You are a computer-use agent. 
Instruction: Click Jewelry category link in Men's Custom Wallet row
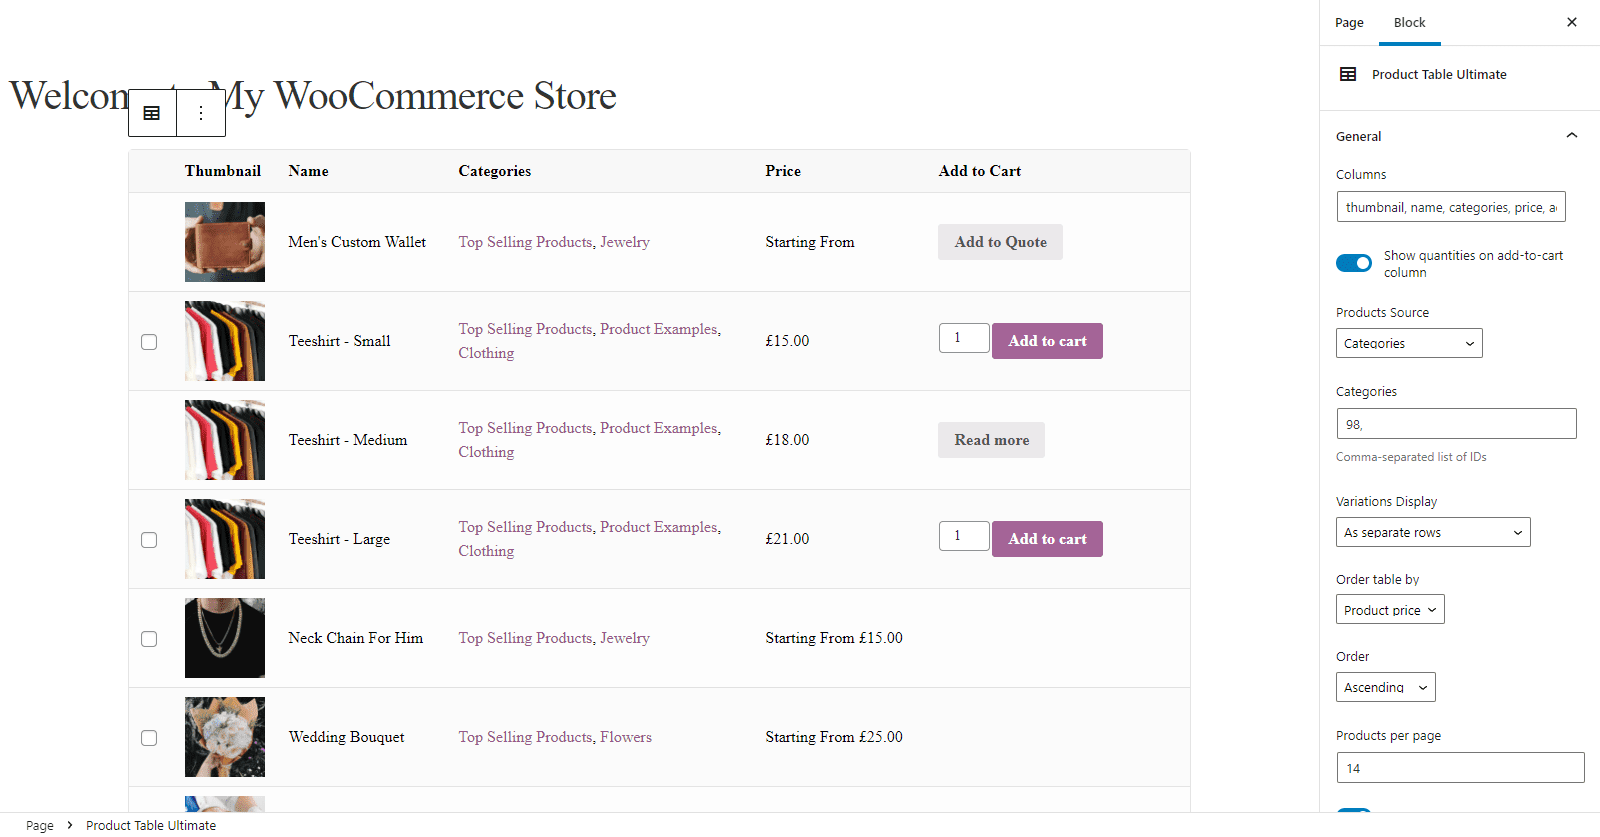pyautogui.click(x=625, y=242)
